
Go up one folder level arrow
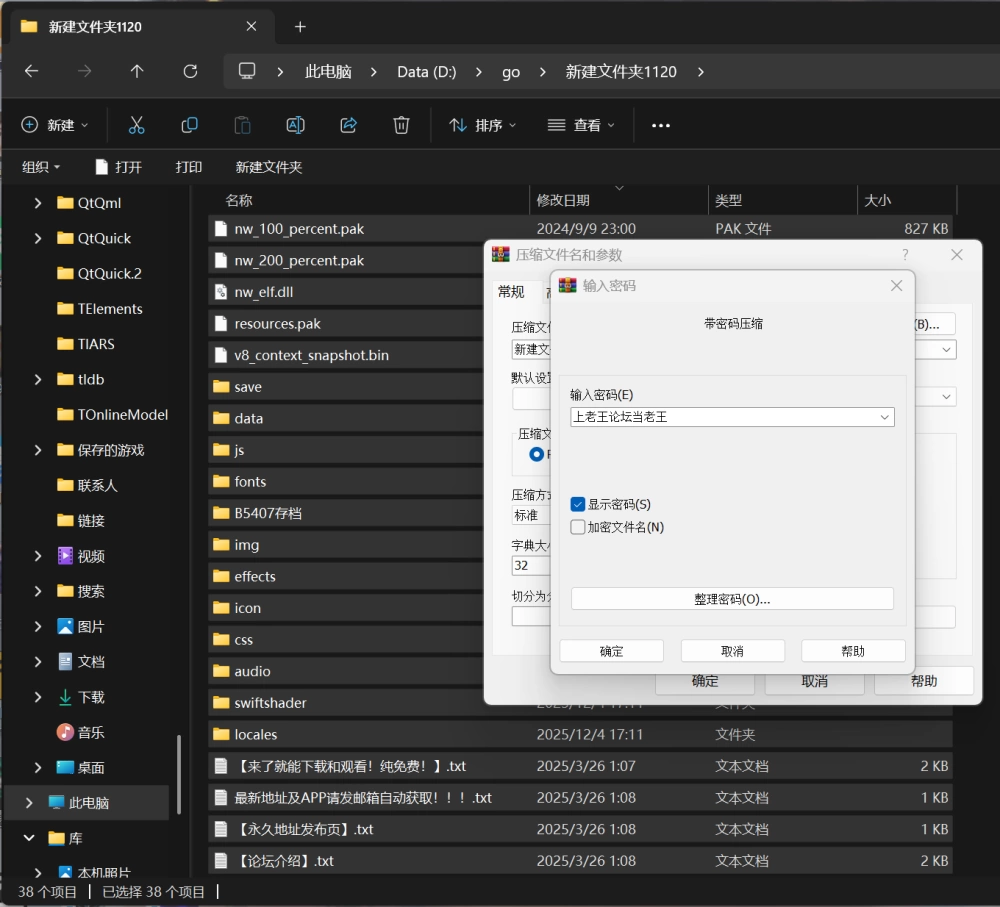point(137,71)
